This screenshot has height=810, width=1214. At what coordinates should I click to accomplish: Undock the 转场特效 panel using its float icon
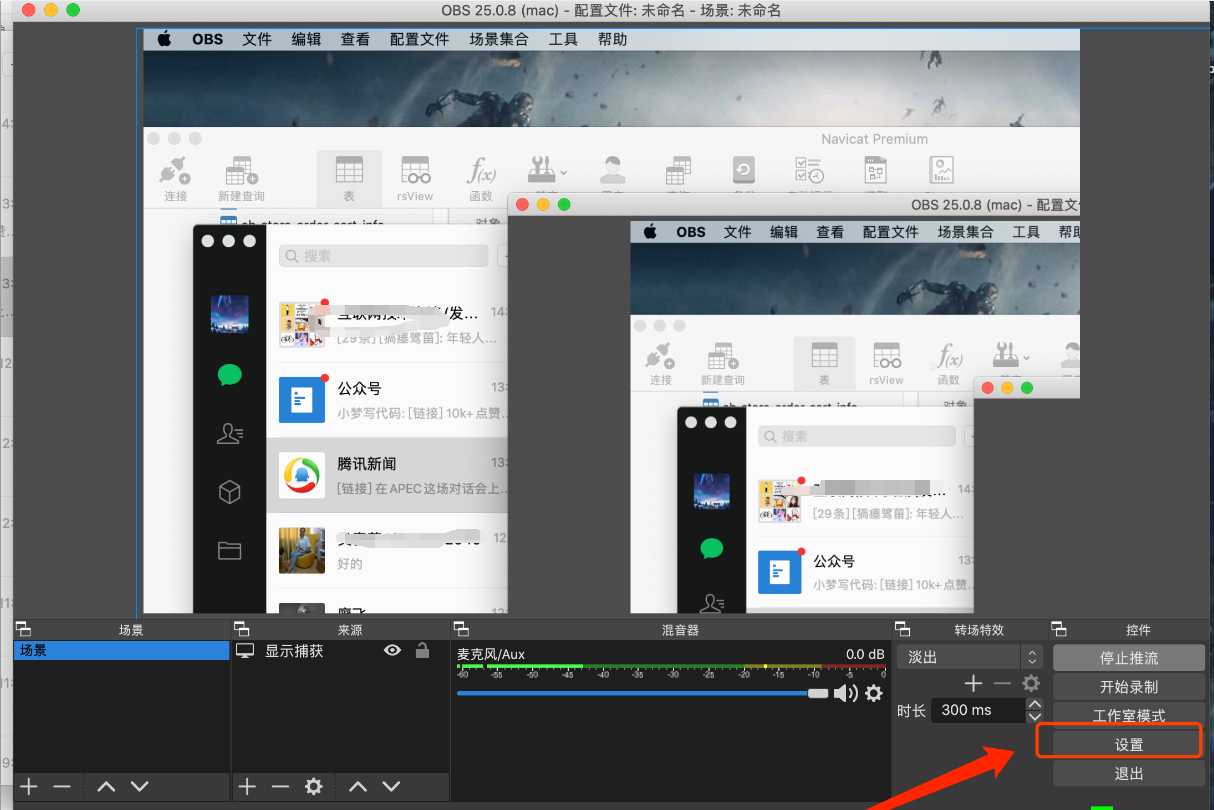coord(902,629)
